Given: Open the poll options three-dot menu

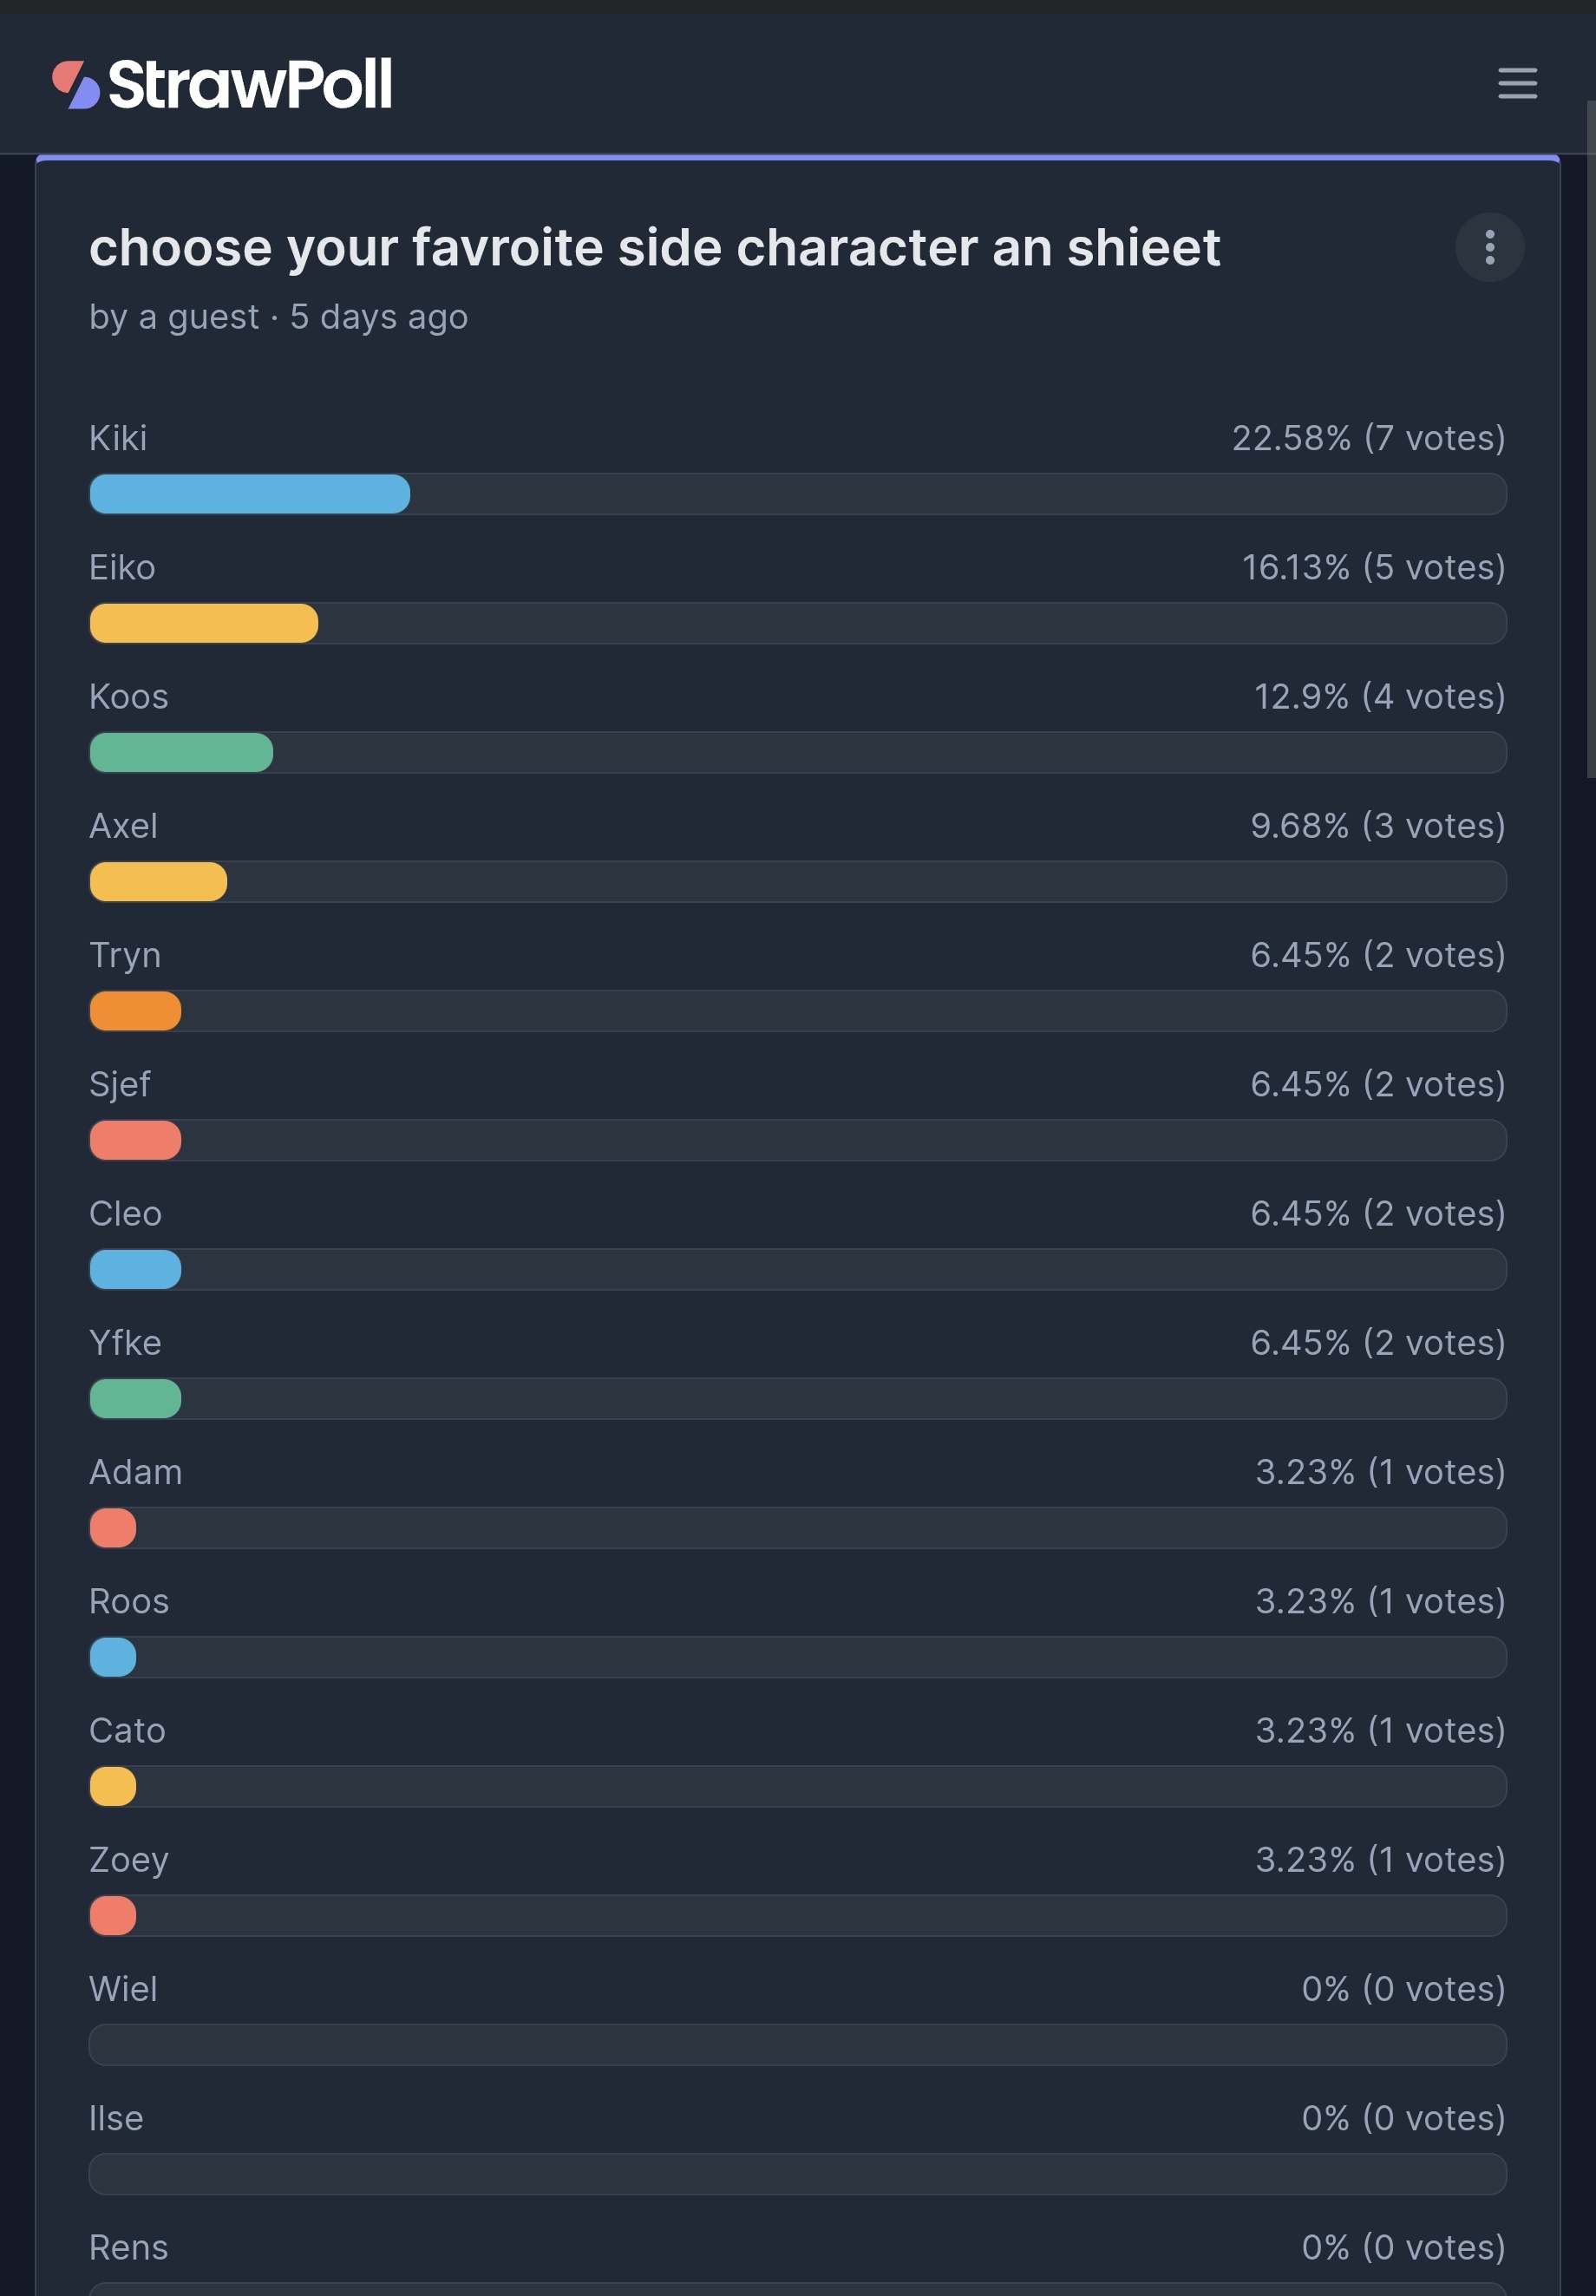Looking at the screenshot, I should coord(1488,247).
